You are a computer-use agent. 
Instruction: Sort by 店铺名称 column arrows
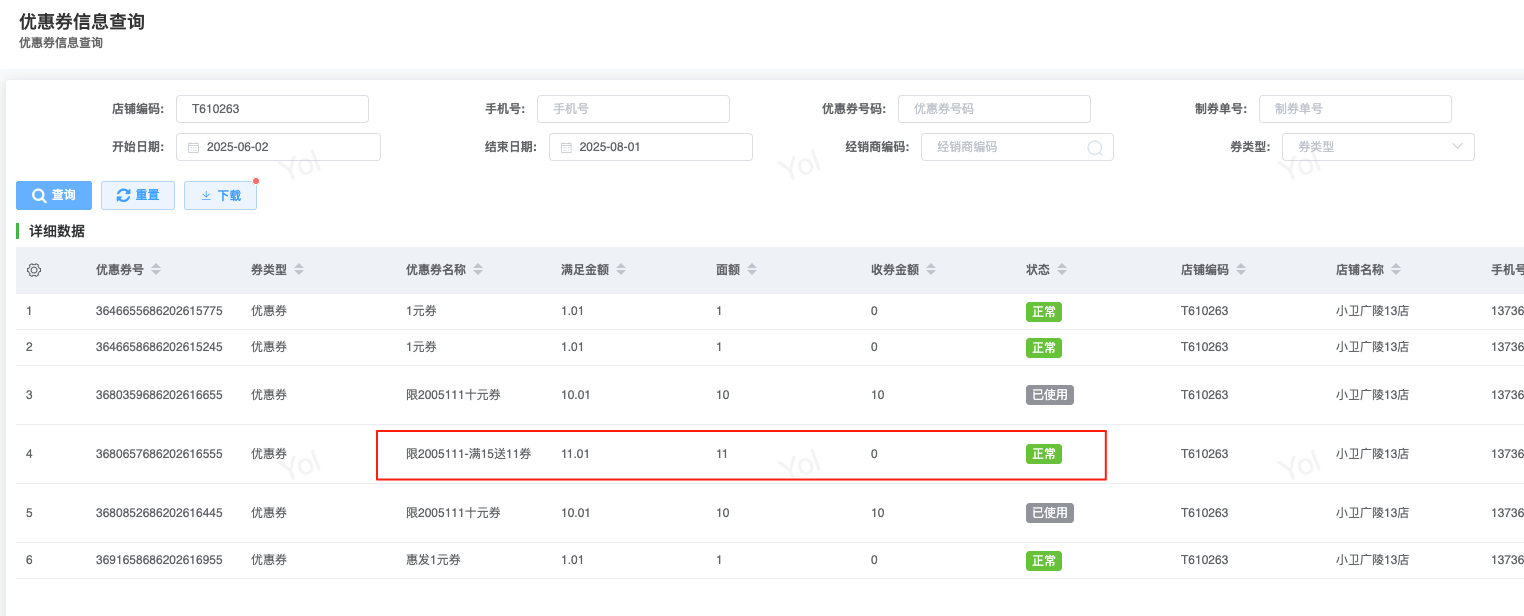1396,270
